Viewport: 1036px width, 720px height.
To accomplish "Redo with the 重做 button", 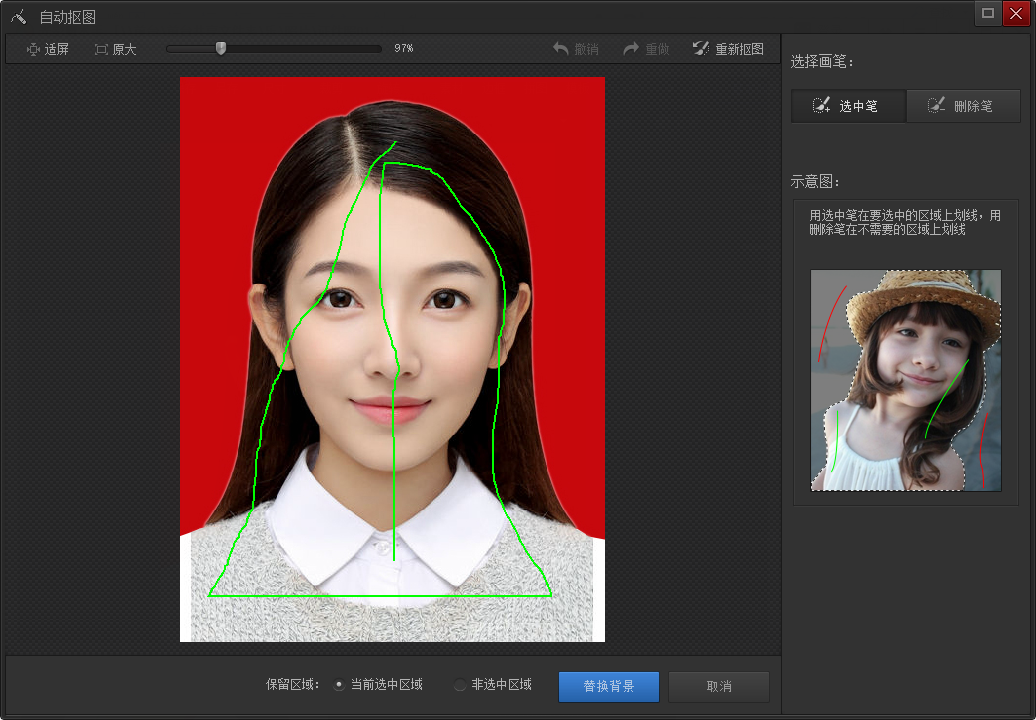I will coord(646,49).
